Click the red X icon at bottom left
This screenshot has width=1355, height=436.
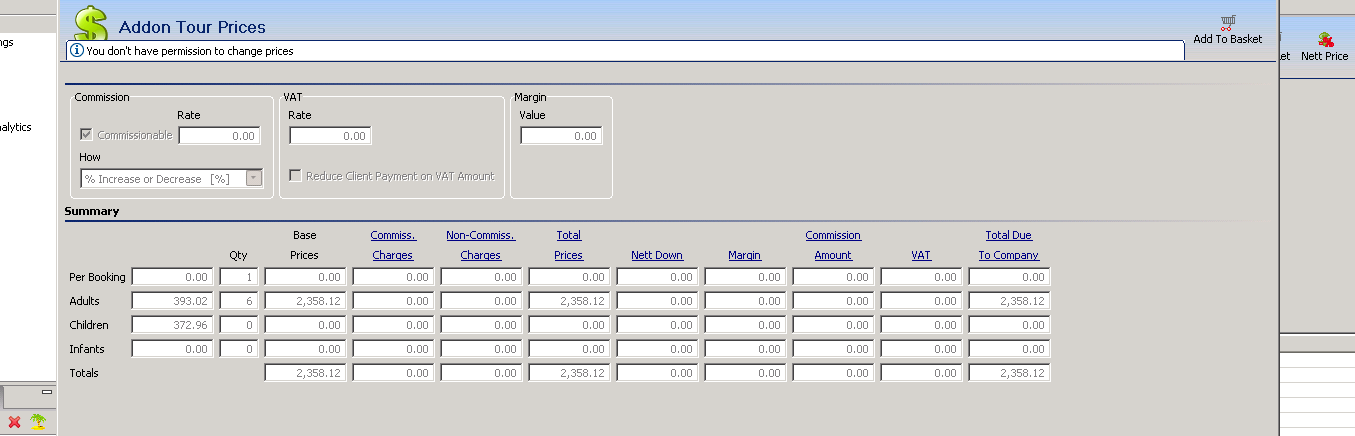tap(15, 422)
